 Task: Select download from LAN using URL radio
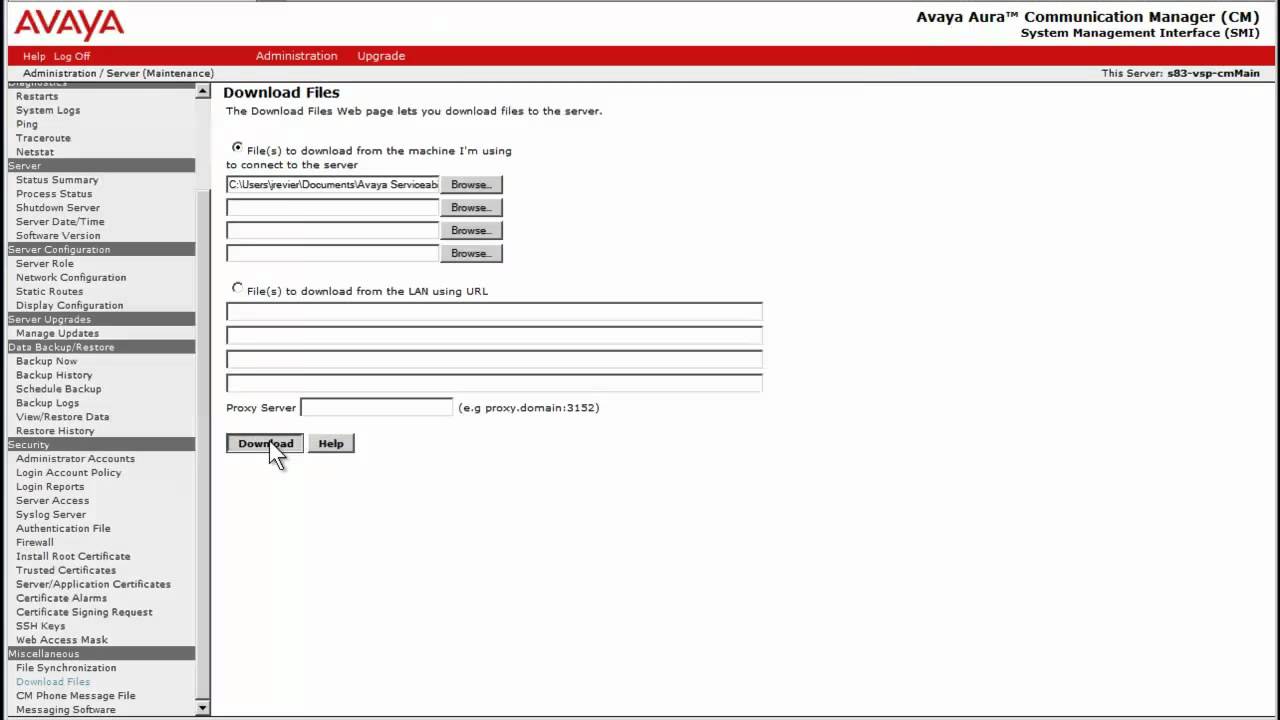point(237,287)
